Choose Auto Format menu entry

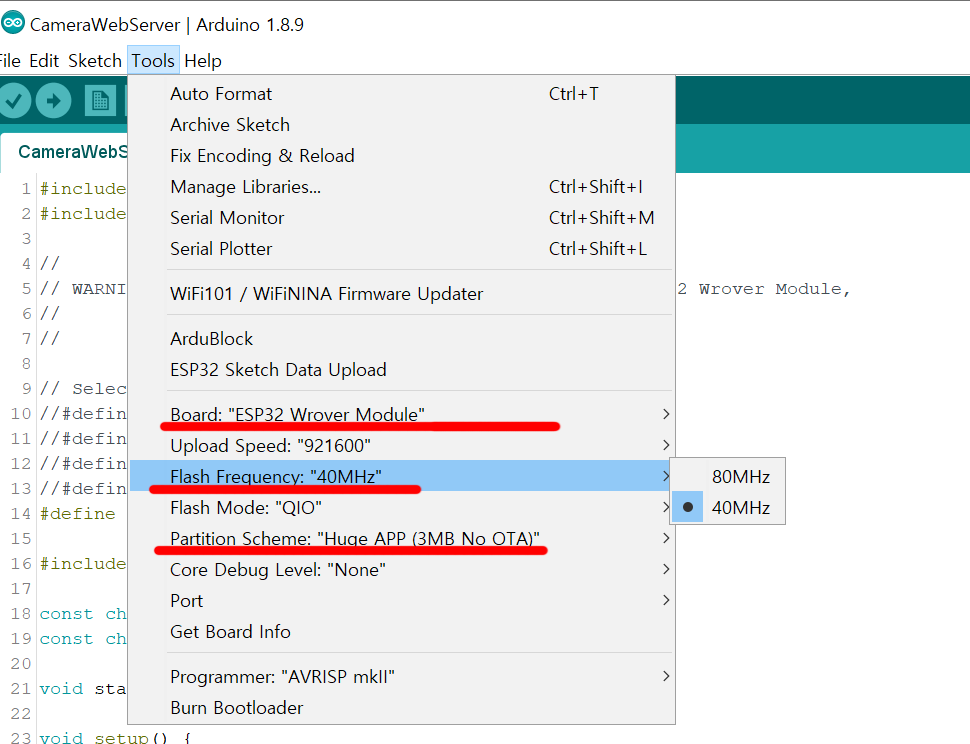point(401,93)
